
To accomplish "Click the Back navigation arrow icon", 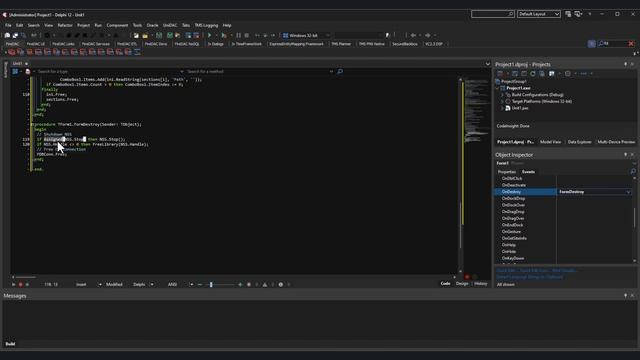I will click(413, 36).
